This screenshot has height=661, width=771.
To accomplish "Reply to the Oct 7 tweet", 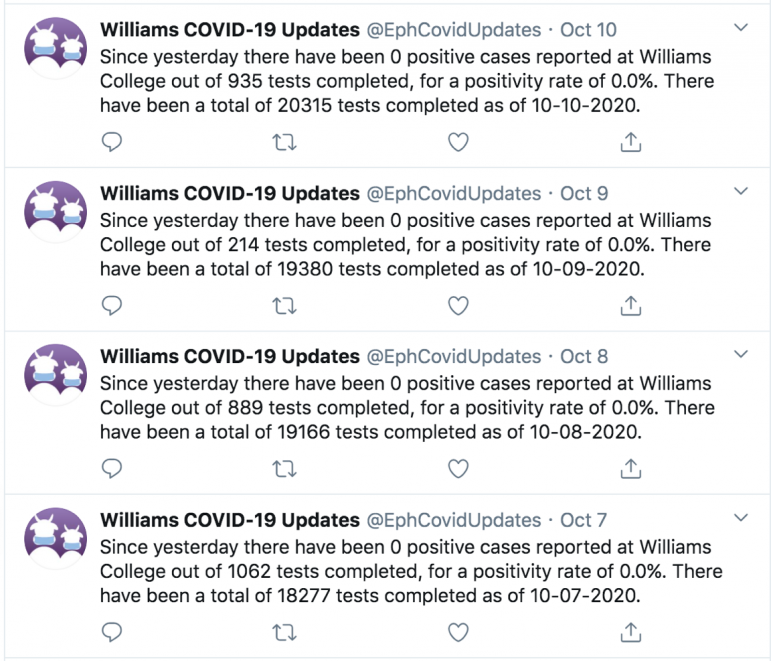I will tap(112, 632).
